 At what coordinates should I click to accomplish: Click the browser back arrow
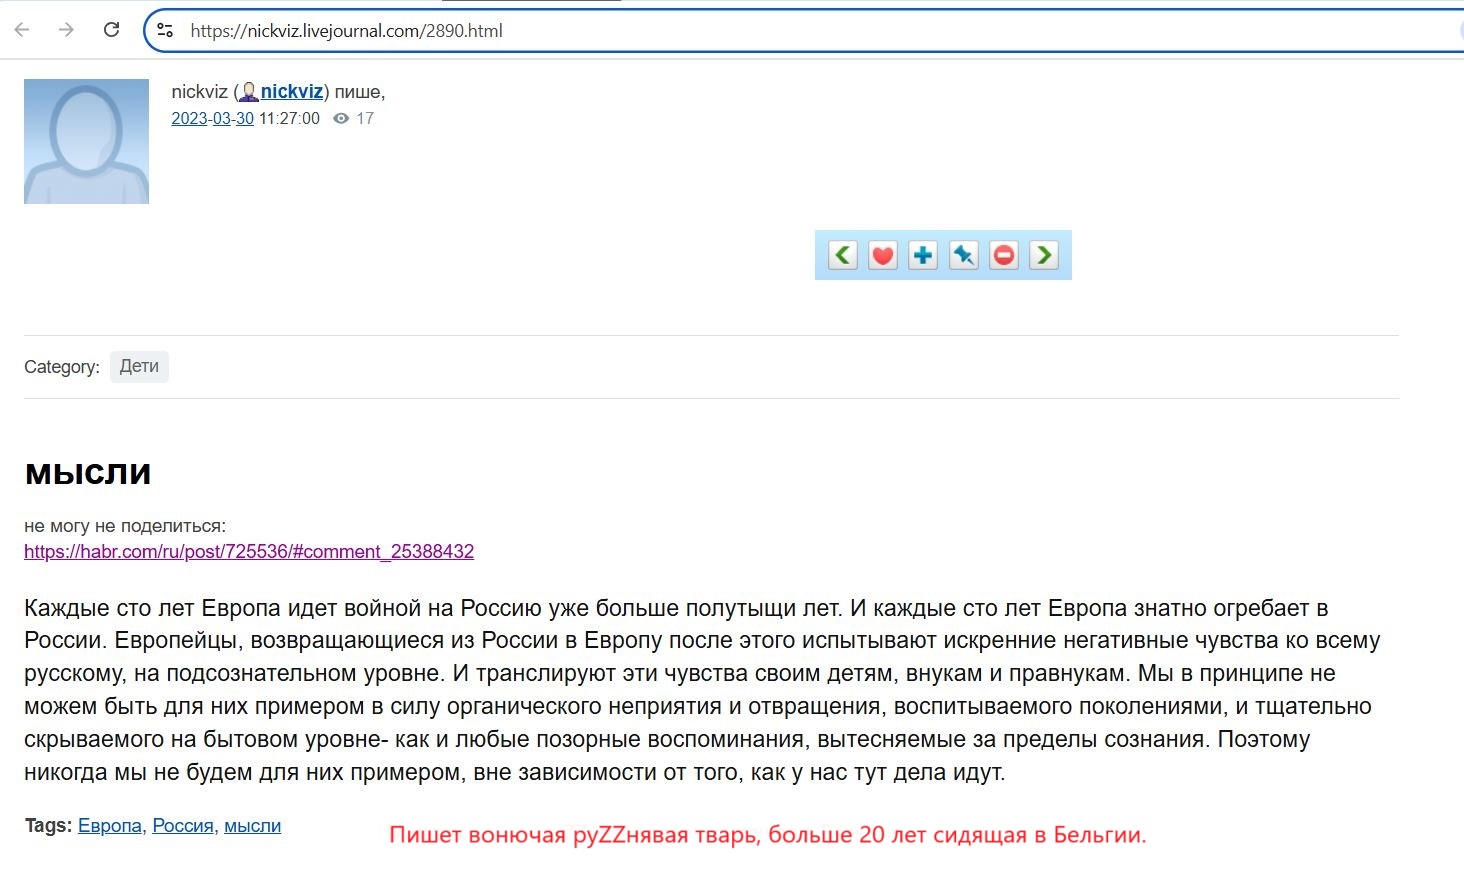tap(22, 30)
